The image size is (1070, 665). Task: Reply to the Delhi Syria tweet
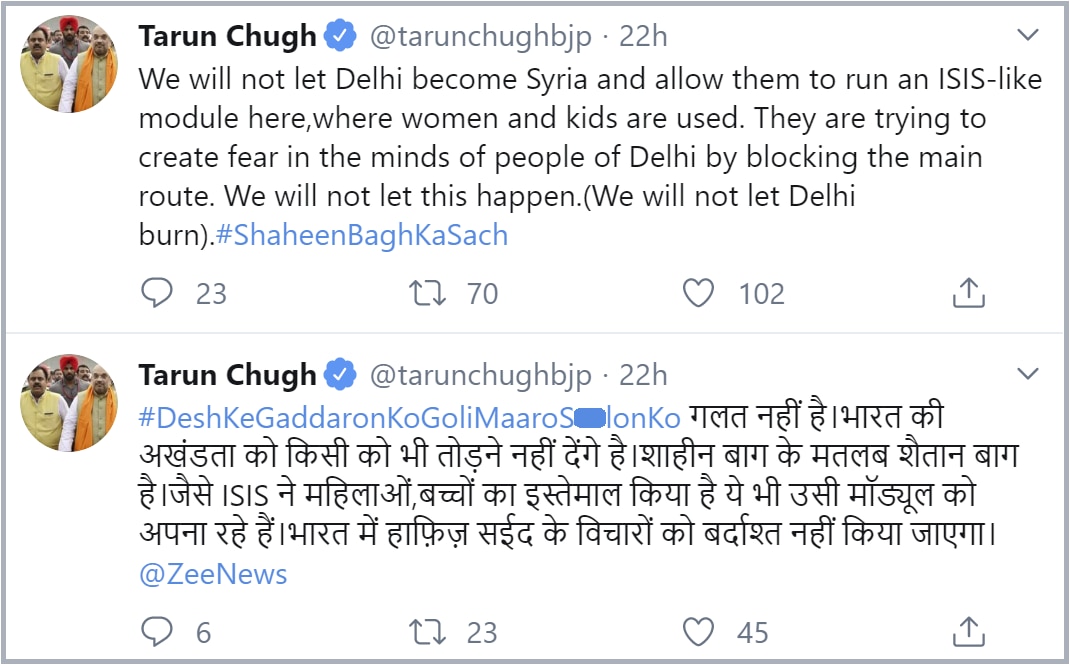(x=157, y=293)
